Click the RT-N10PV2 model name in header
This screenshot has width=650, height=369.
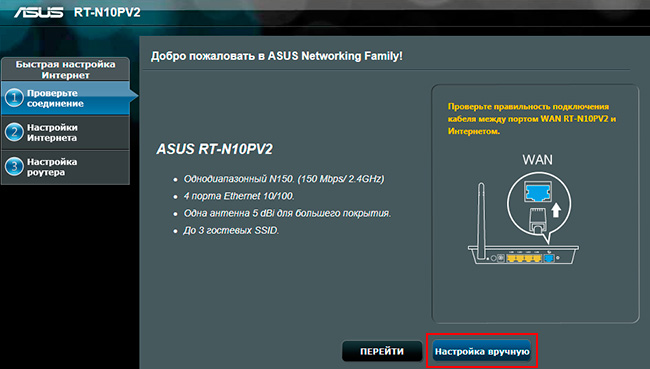(107, 12)
